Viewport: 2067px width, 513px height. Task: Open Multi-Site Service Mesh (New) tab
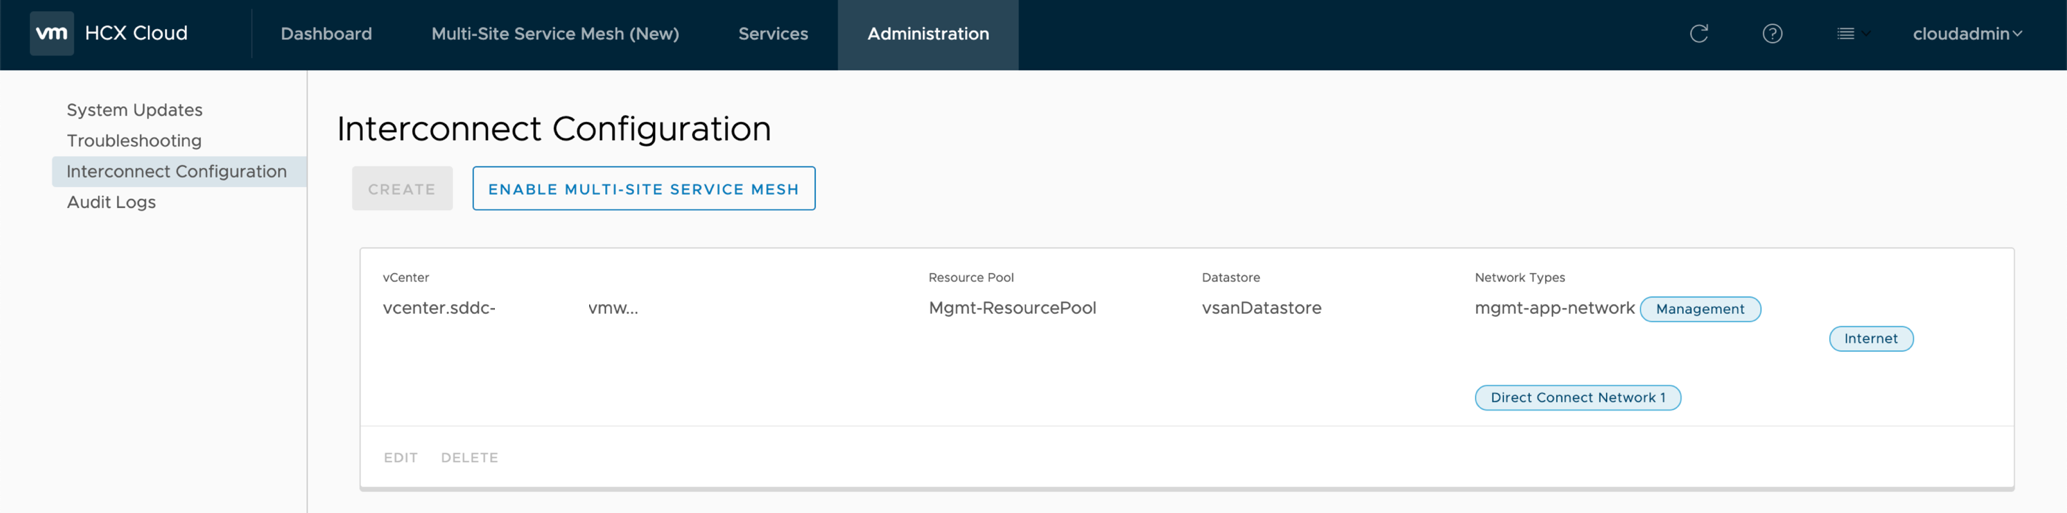(x=555, y=34)
